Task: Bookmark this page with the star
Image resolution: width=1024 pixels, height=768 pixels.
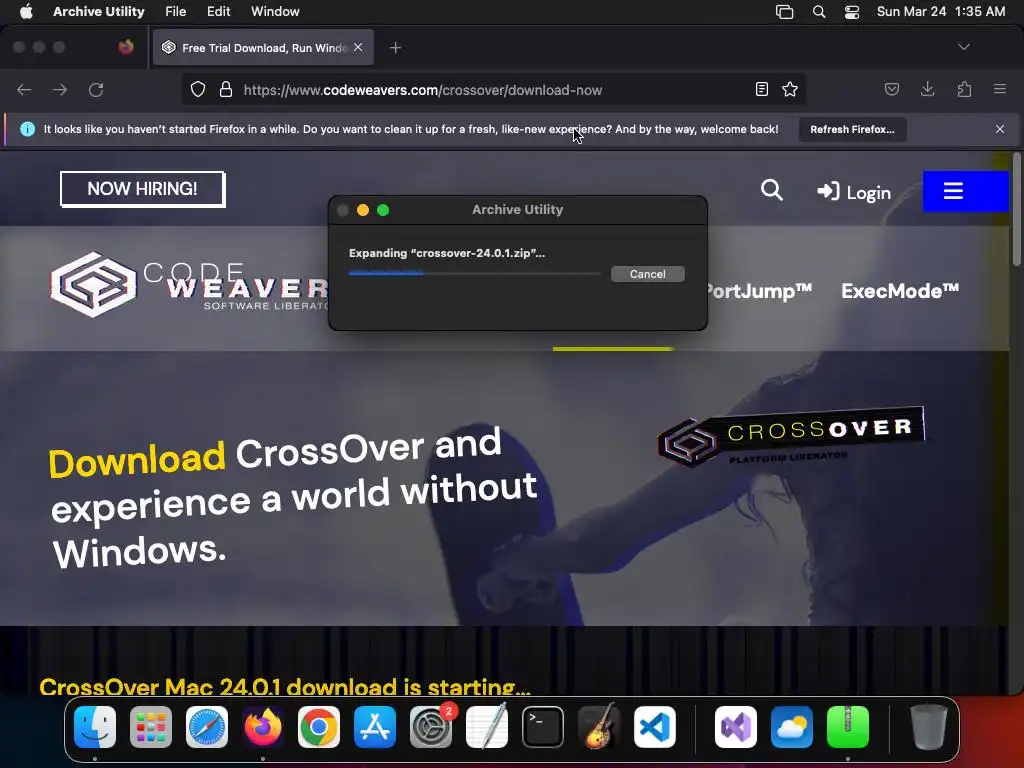Action: pyautogui.click(x=790, y=89)
